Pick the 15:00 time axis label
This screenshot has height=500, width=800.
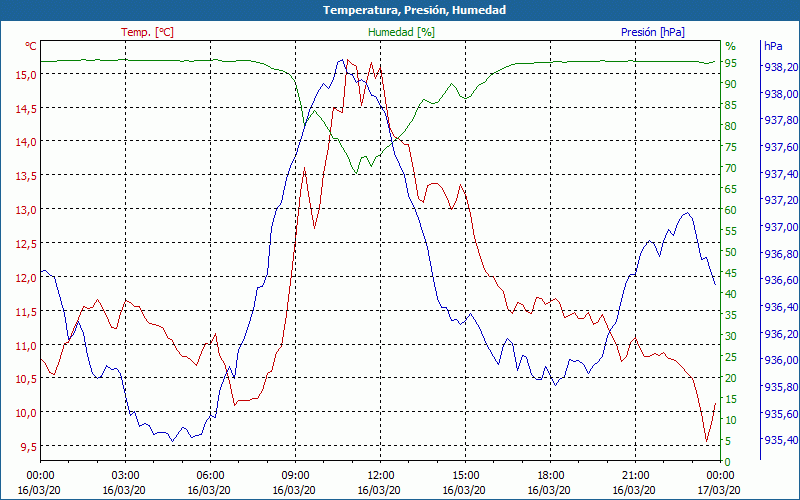465,475
